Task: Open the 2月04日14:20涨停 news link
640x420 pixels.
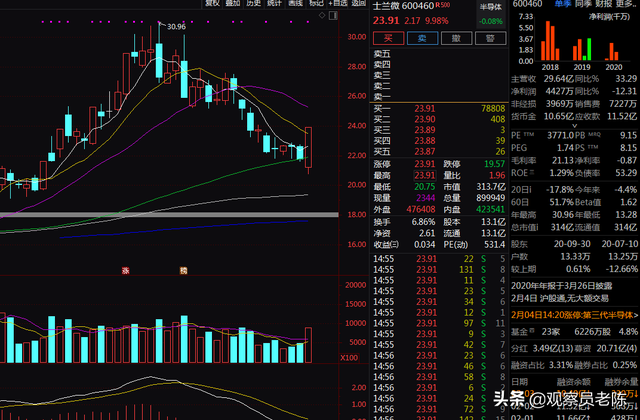Action: (x=574, y=315)
